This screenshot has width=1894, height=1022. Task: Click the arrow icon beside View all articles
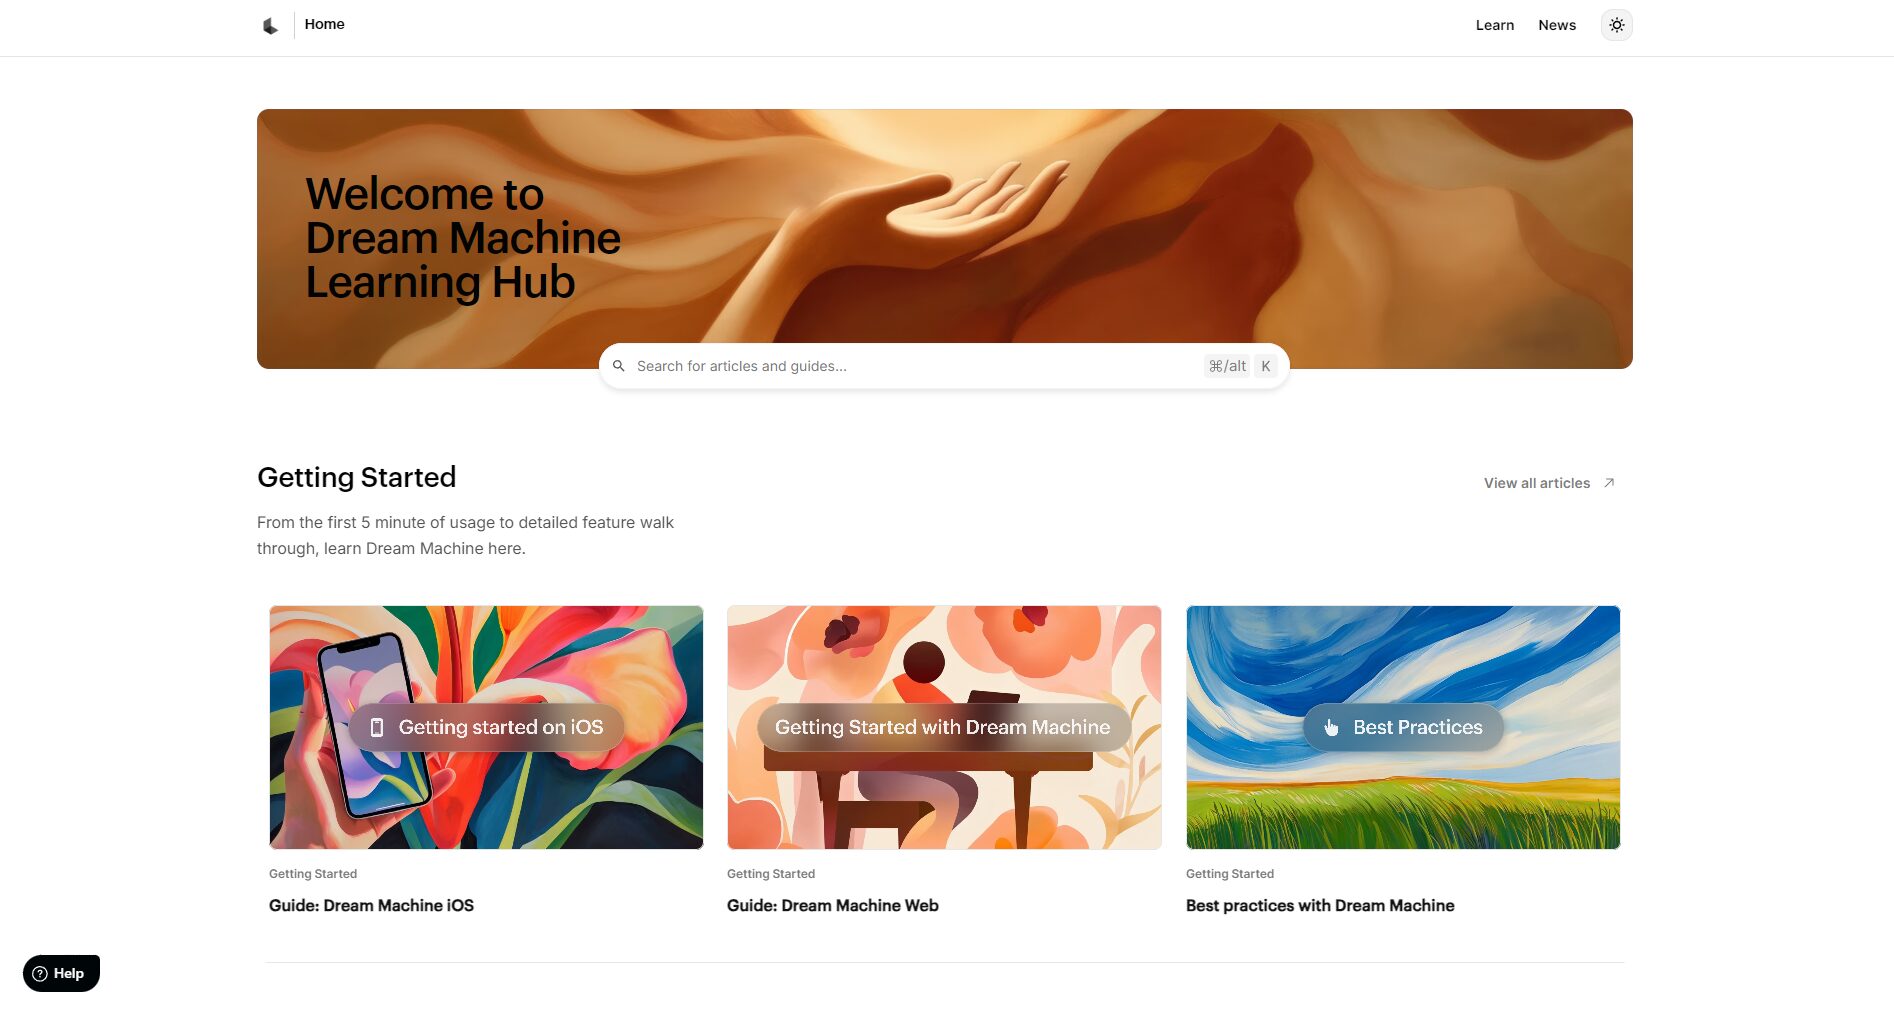pos(1609,483)
